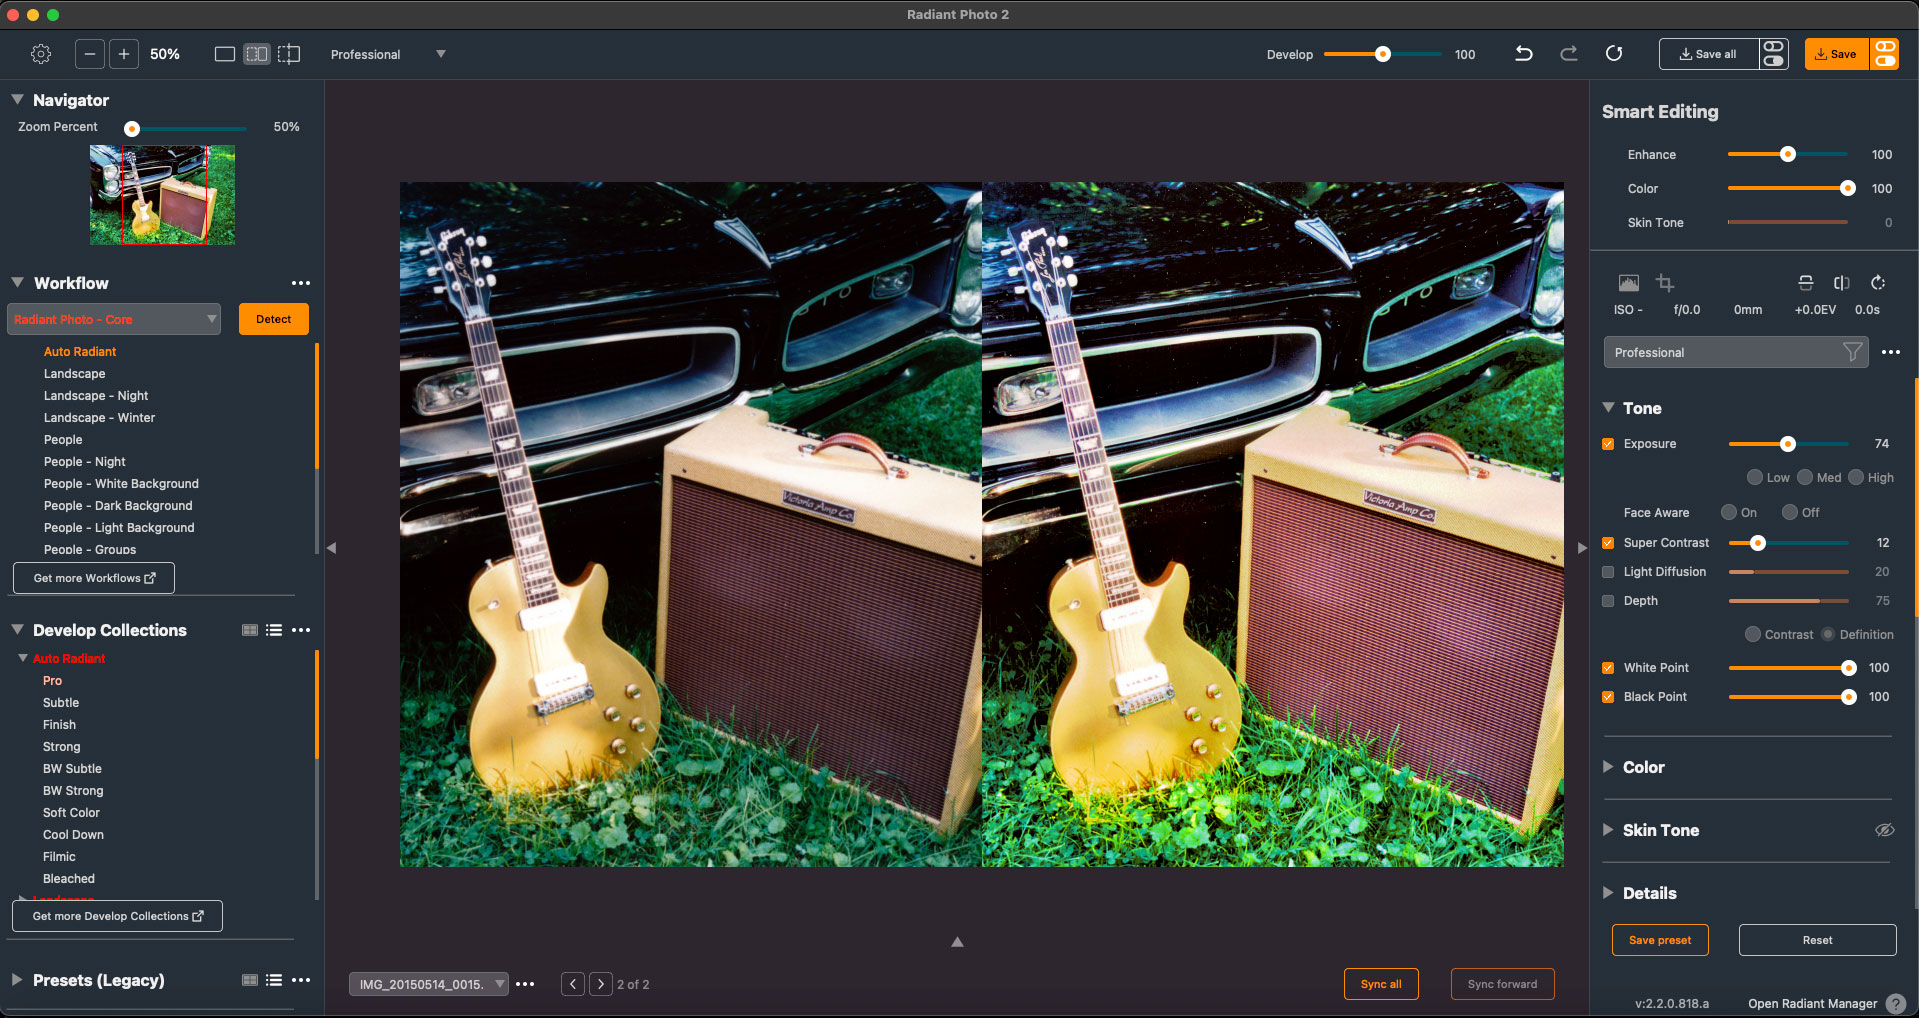This screenshot has height=1018, width=1919.
Task: Toggle Skin Tone visibility eye icon
Action: [x=1884, y=830]
